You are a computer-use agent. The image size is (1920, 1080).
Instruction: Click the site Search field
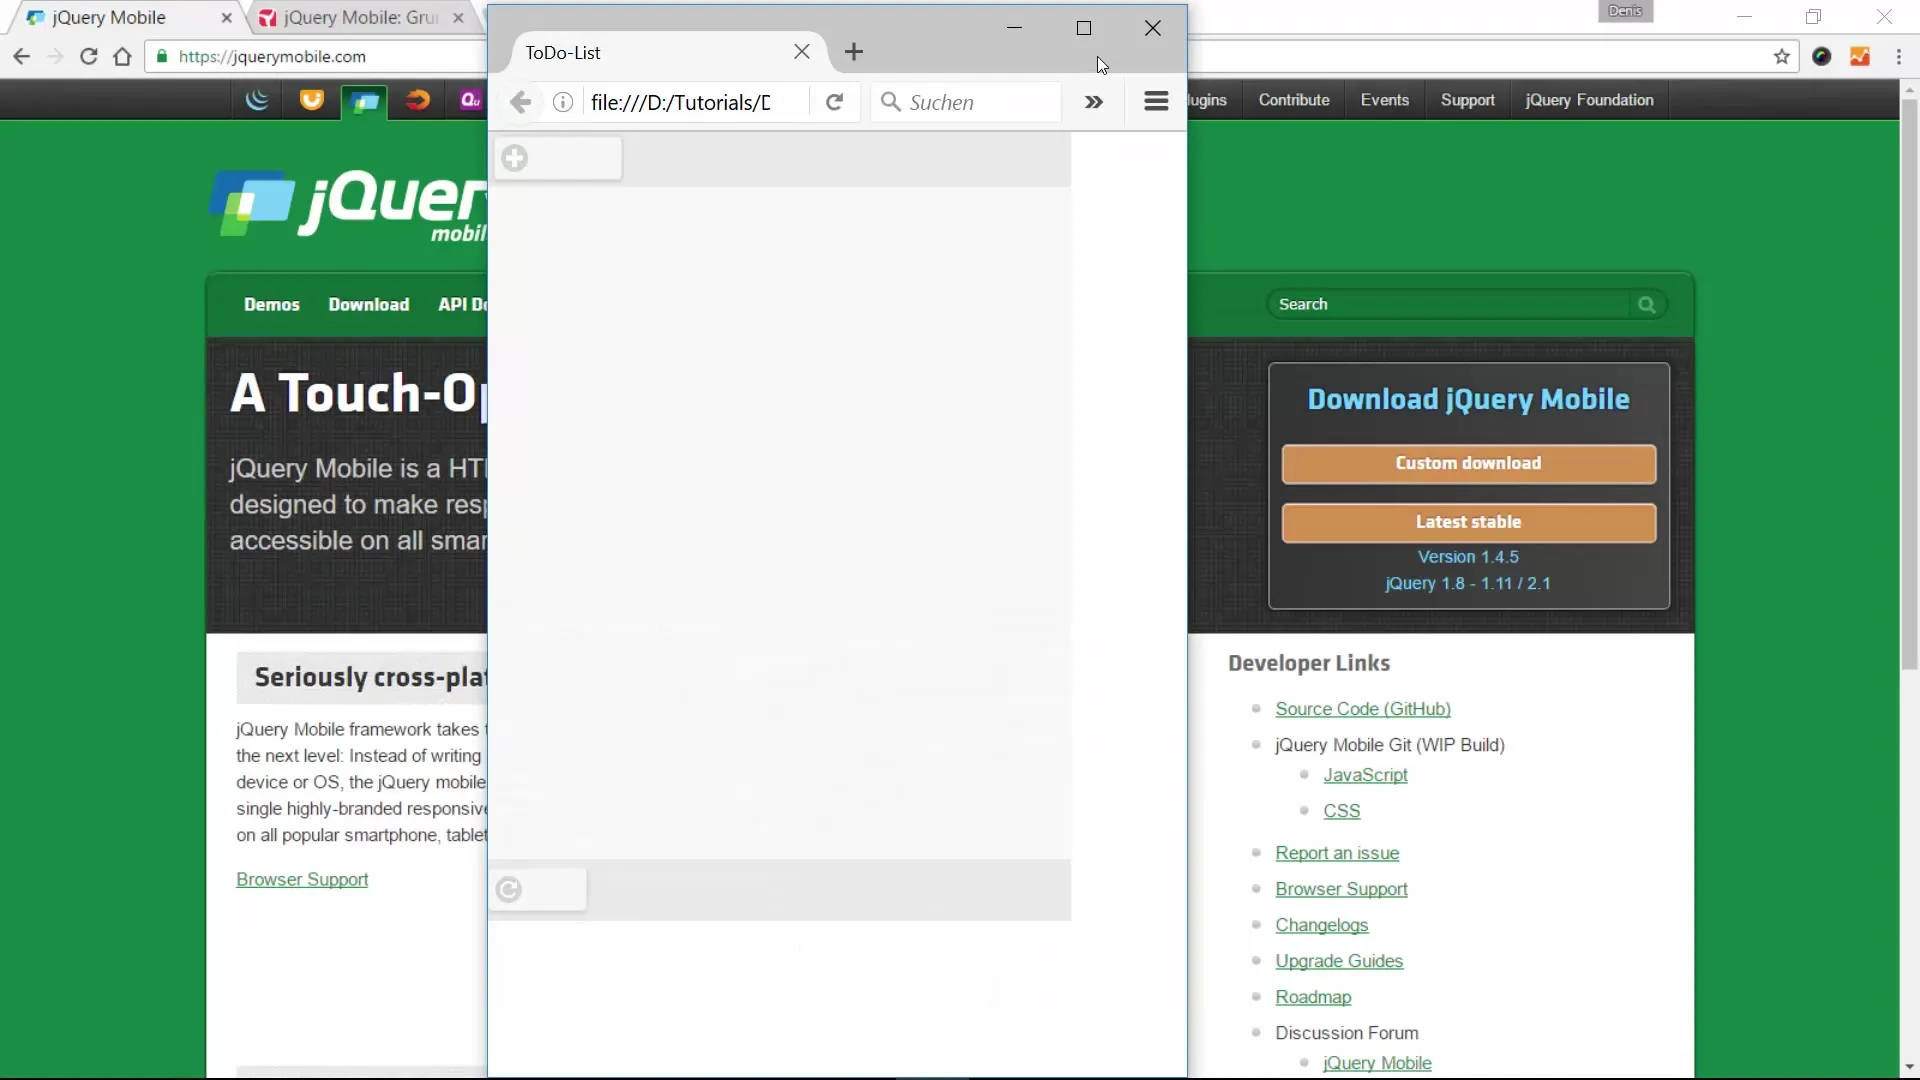point(1448,305)
